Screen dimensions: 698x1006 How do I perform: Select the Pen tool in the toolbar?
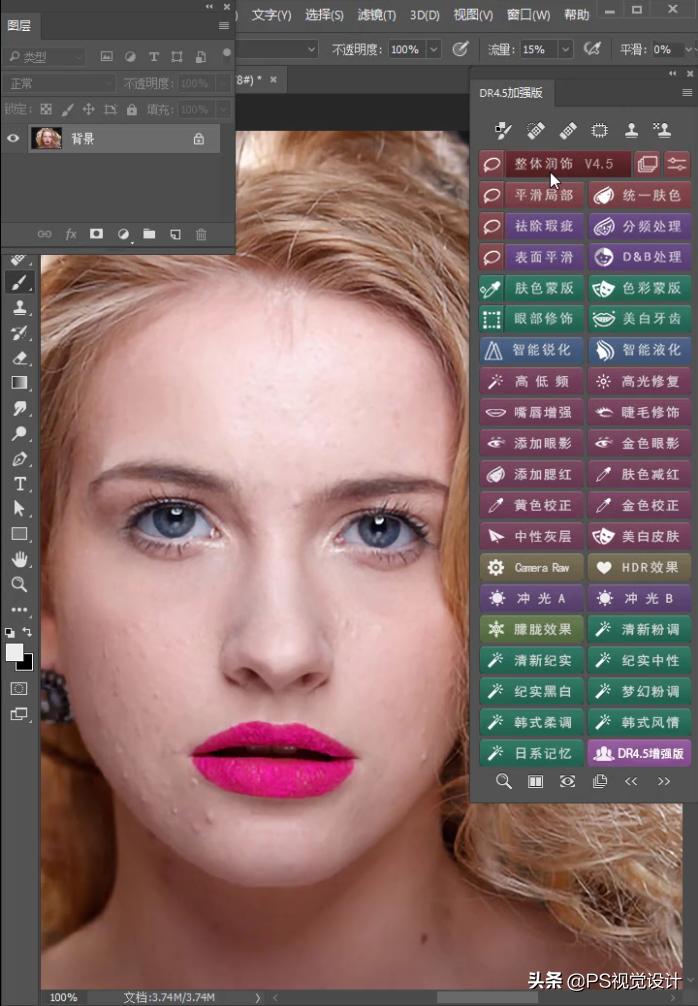pos(19,459)
